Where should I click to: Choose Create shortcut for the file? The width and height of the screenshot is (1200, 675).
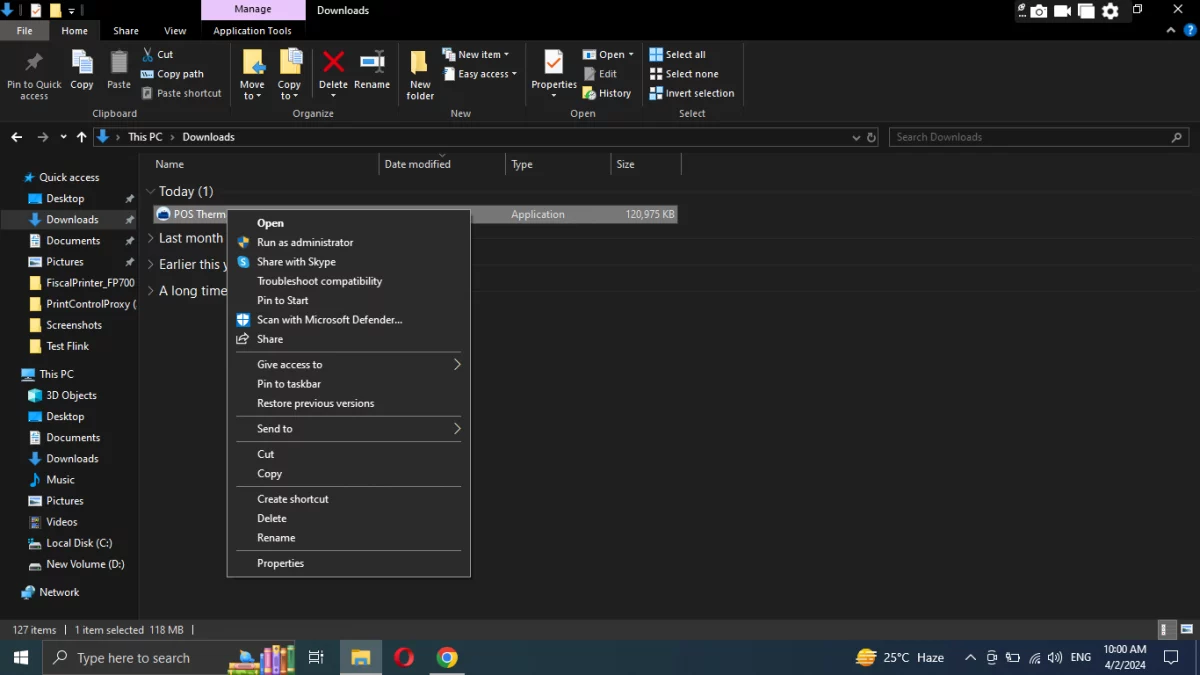[292, 498]
